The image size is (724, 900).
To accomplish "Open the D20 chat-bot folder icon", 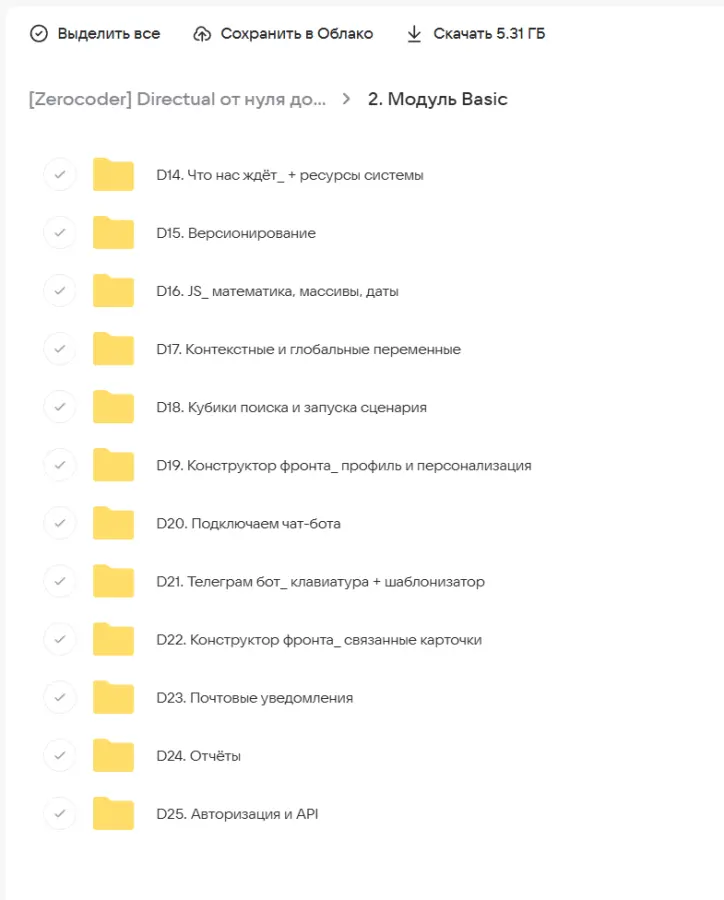I will pos(113,523).
